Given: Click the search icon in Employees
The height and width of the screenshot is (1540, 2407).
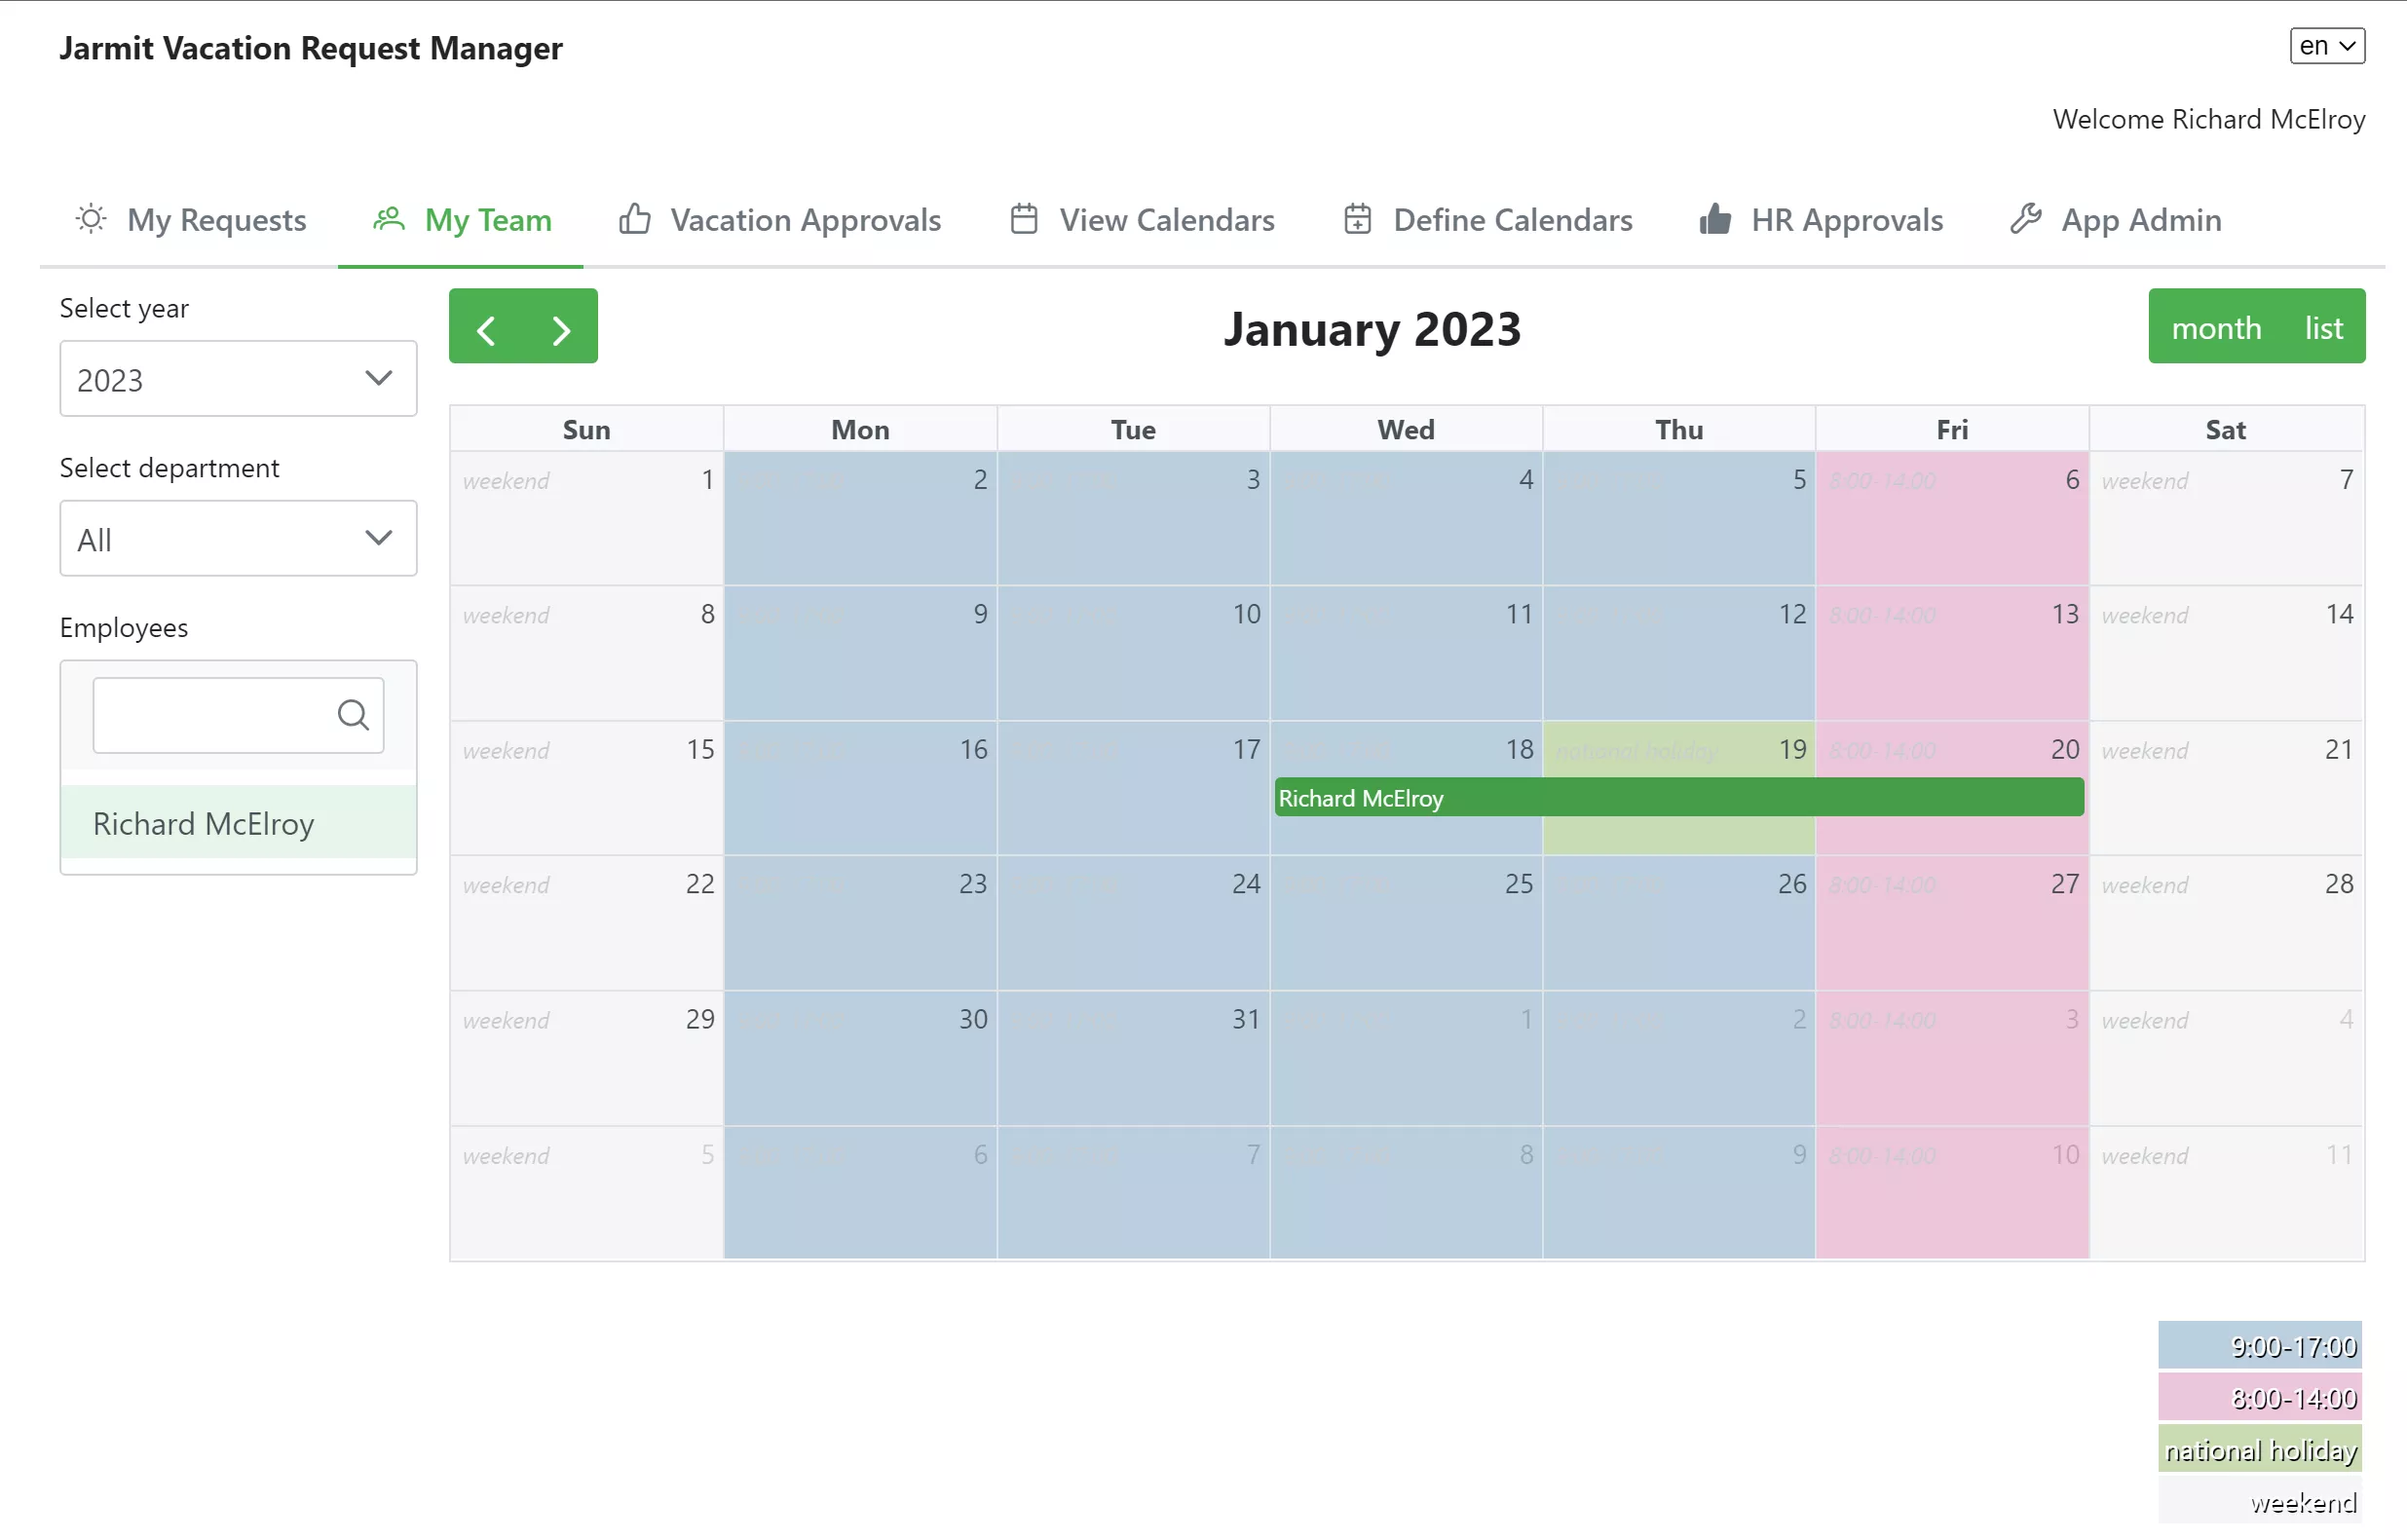Looking at the screenshot, I should pos(353,714).
